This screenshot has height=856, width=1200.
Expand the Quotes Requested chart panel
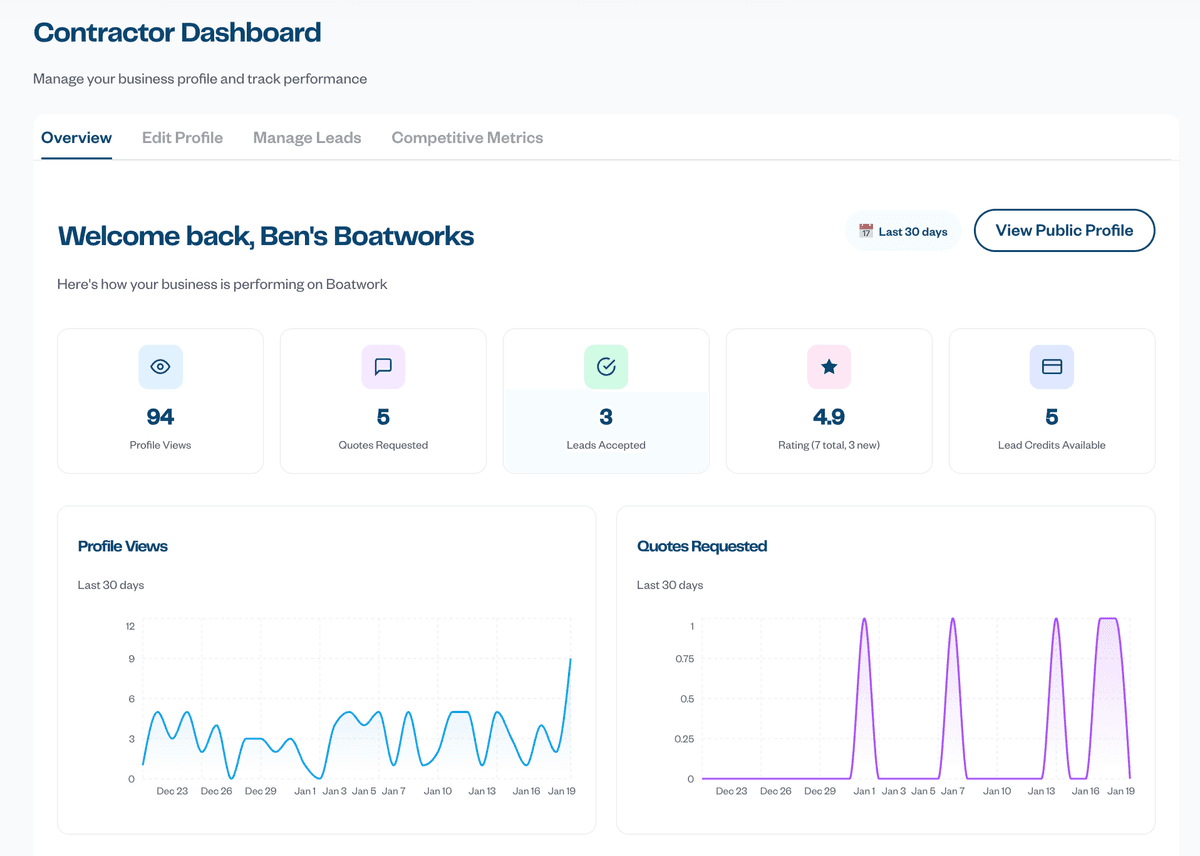[884, 668]
